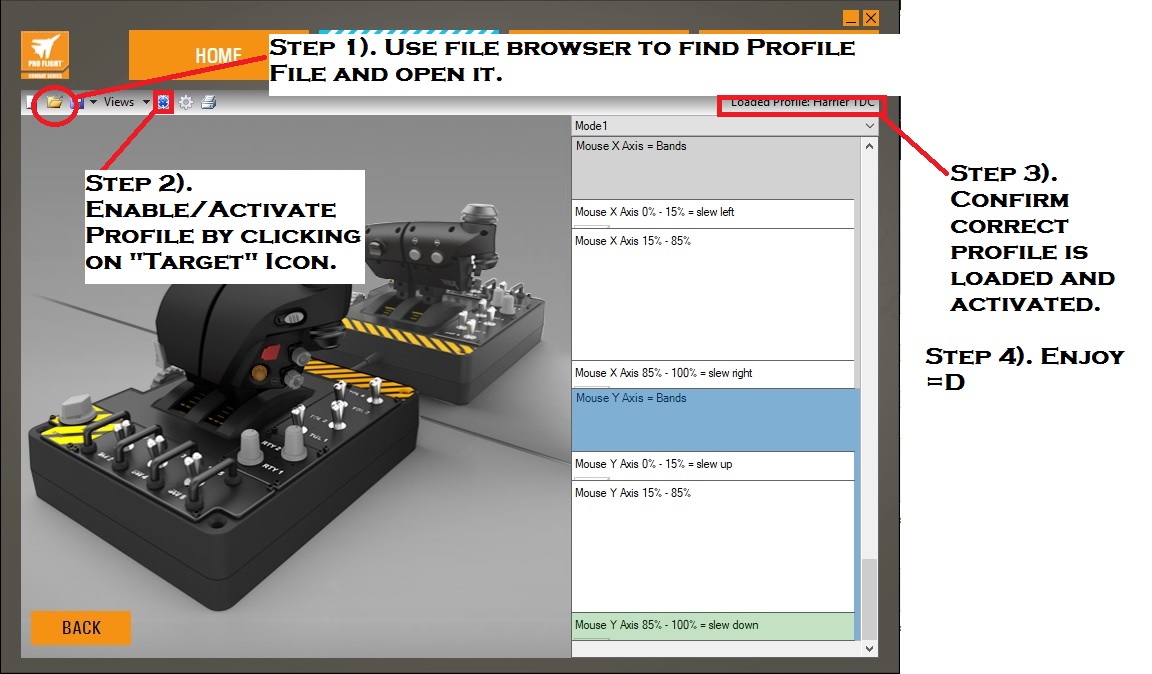Click the open profile folder icon
The width and height of the screenshot is (1152, 674).
tap(54, 102)
